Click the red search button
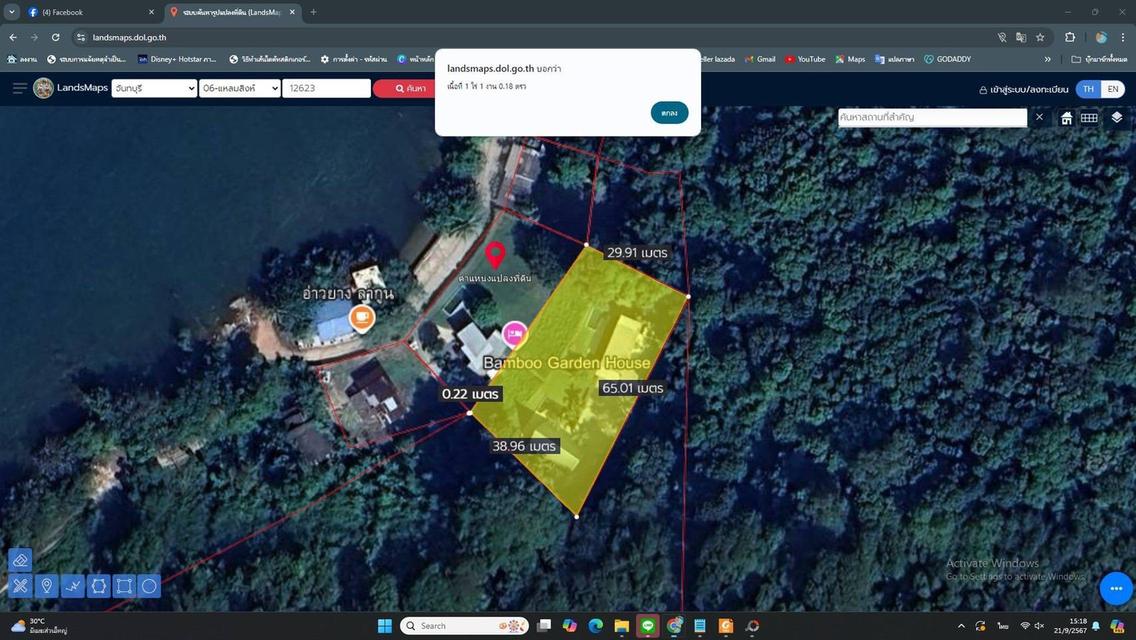 tap(410, 88)
